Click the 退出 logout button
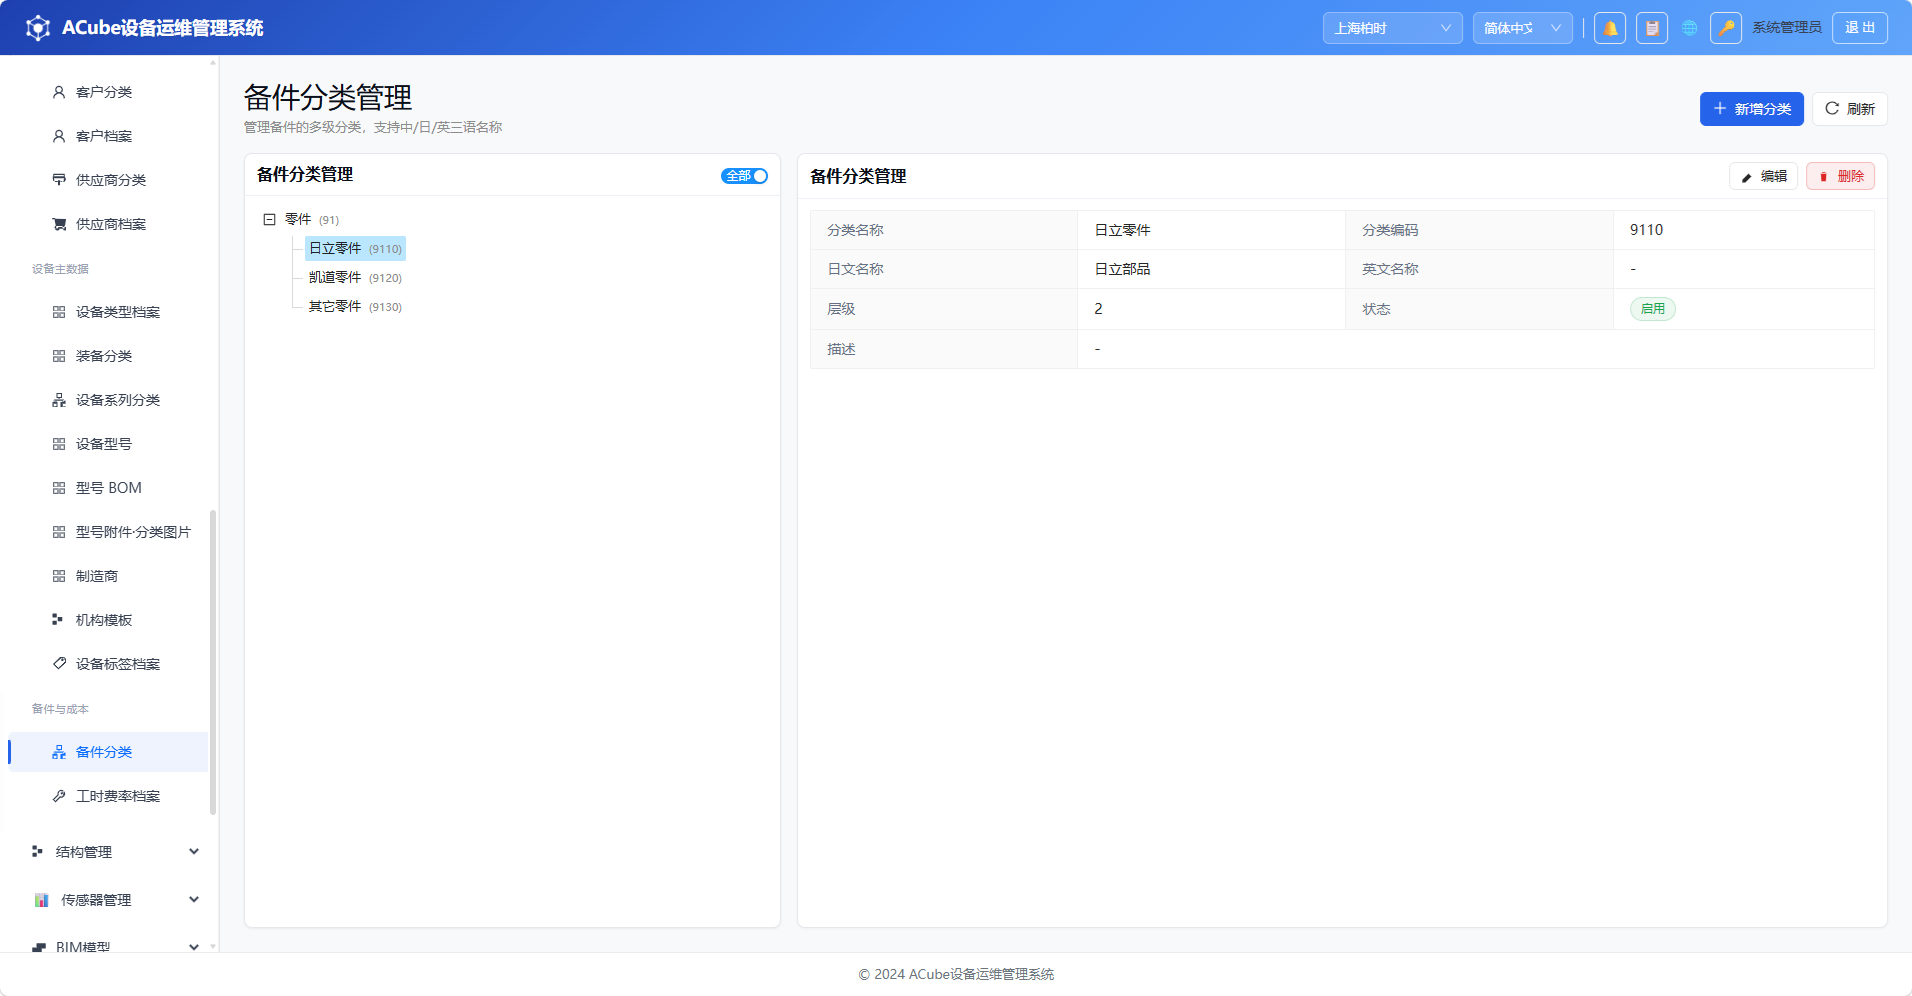 [x=1860, y=28]
